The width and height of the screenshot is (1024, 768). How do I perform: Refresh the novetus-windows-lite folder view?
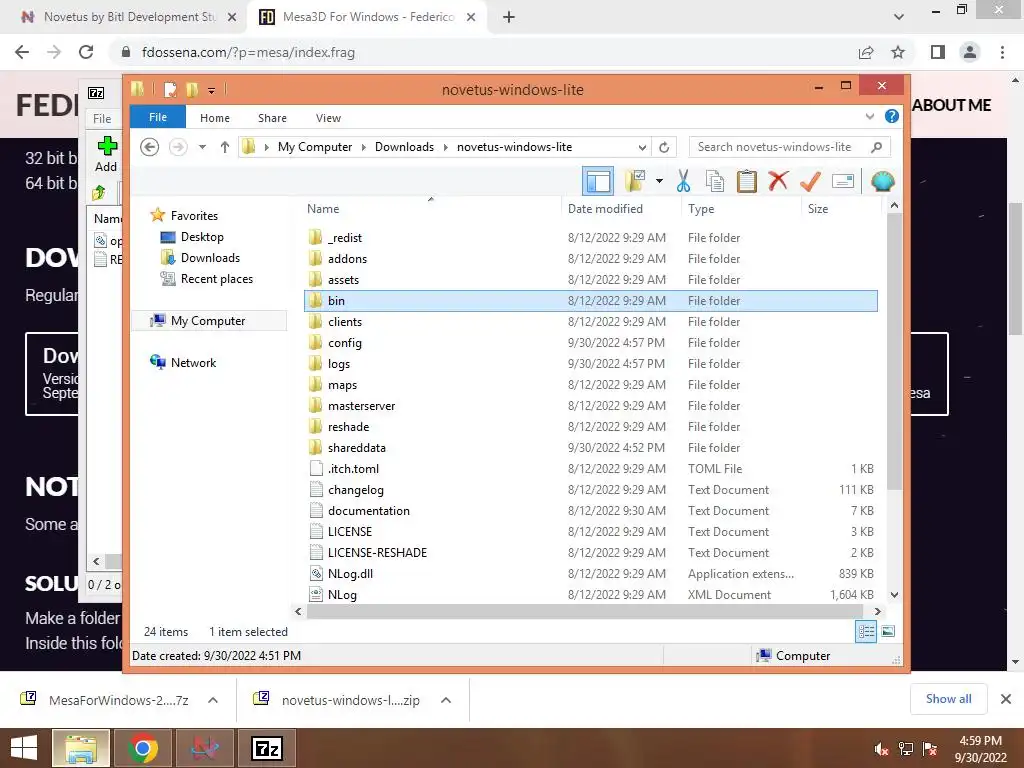click(664, 147)
